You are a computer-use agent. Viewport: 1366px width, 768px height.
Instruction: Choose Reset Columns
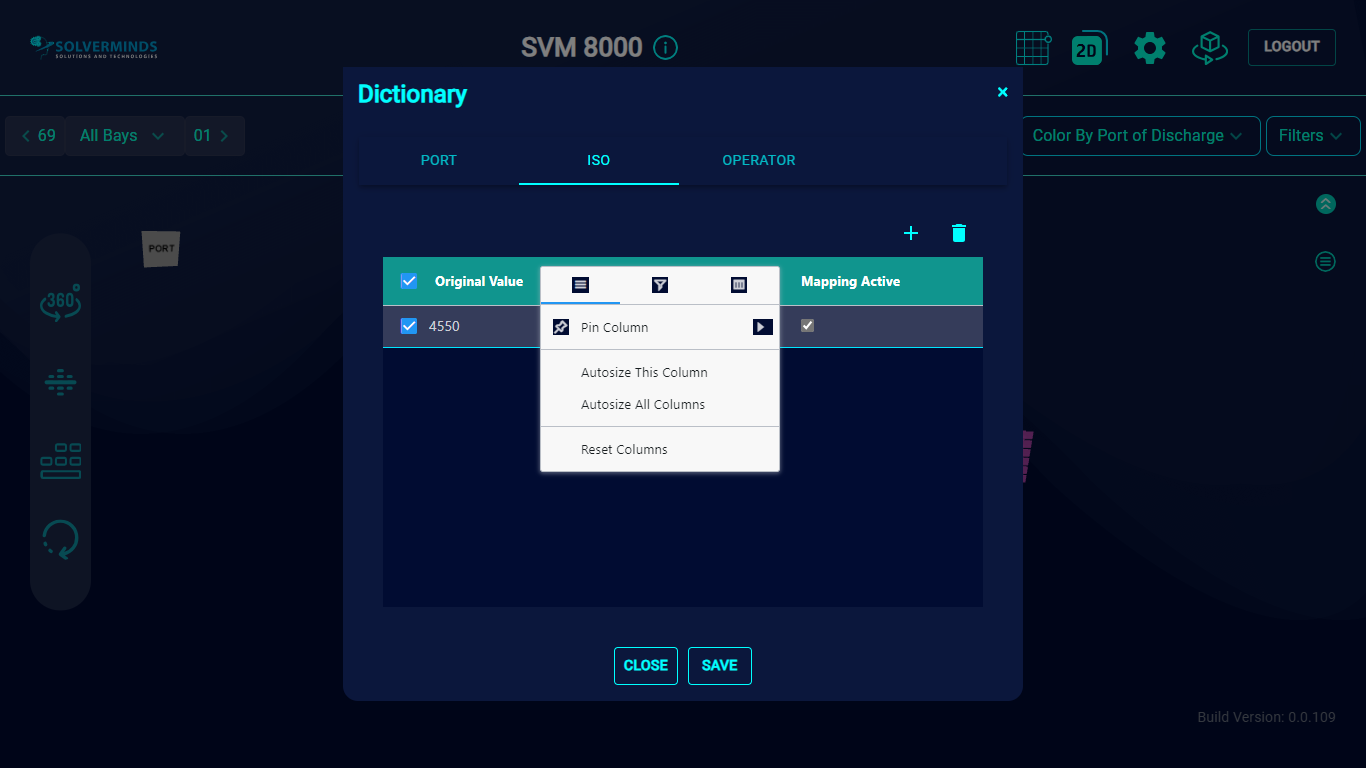660,450
